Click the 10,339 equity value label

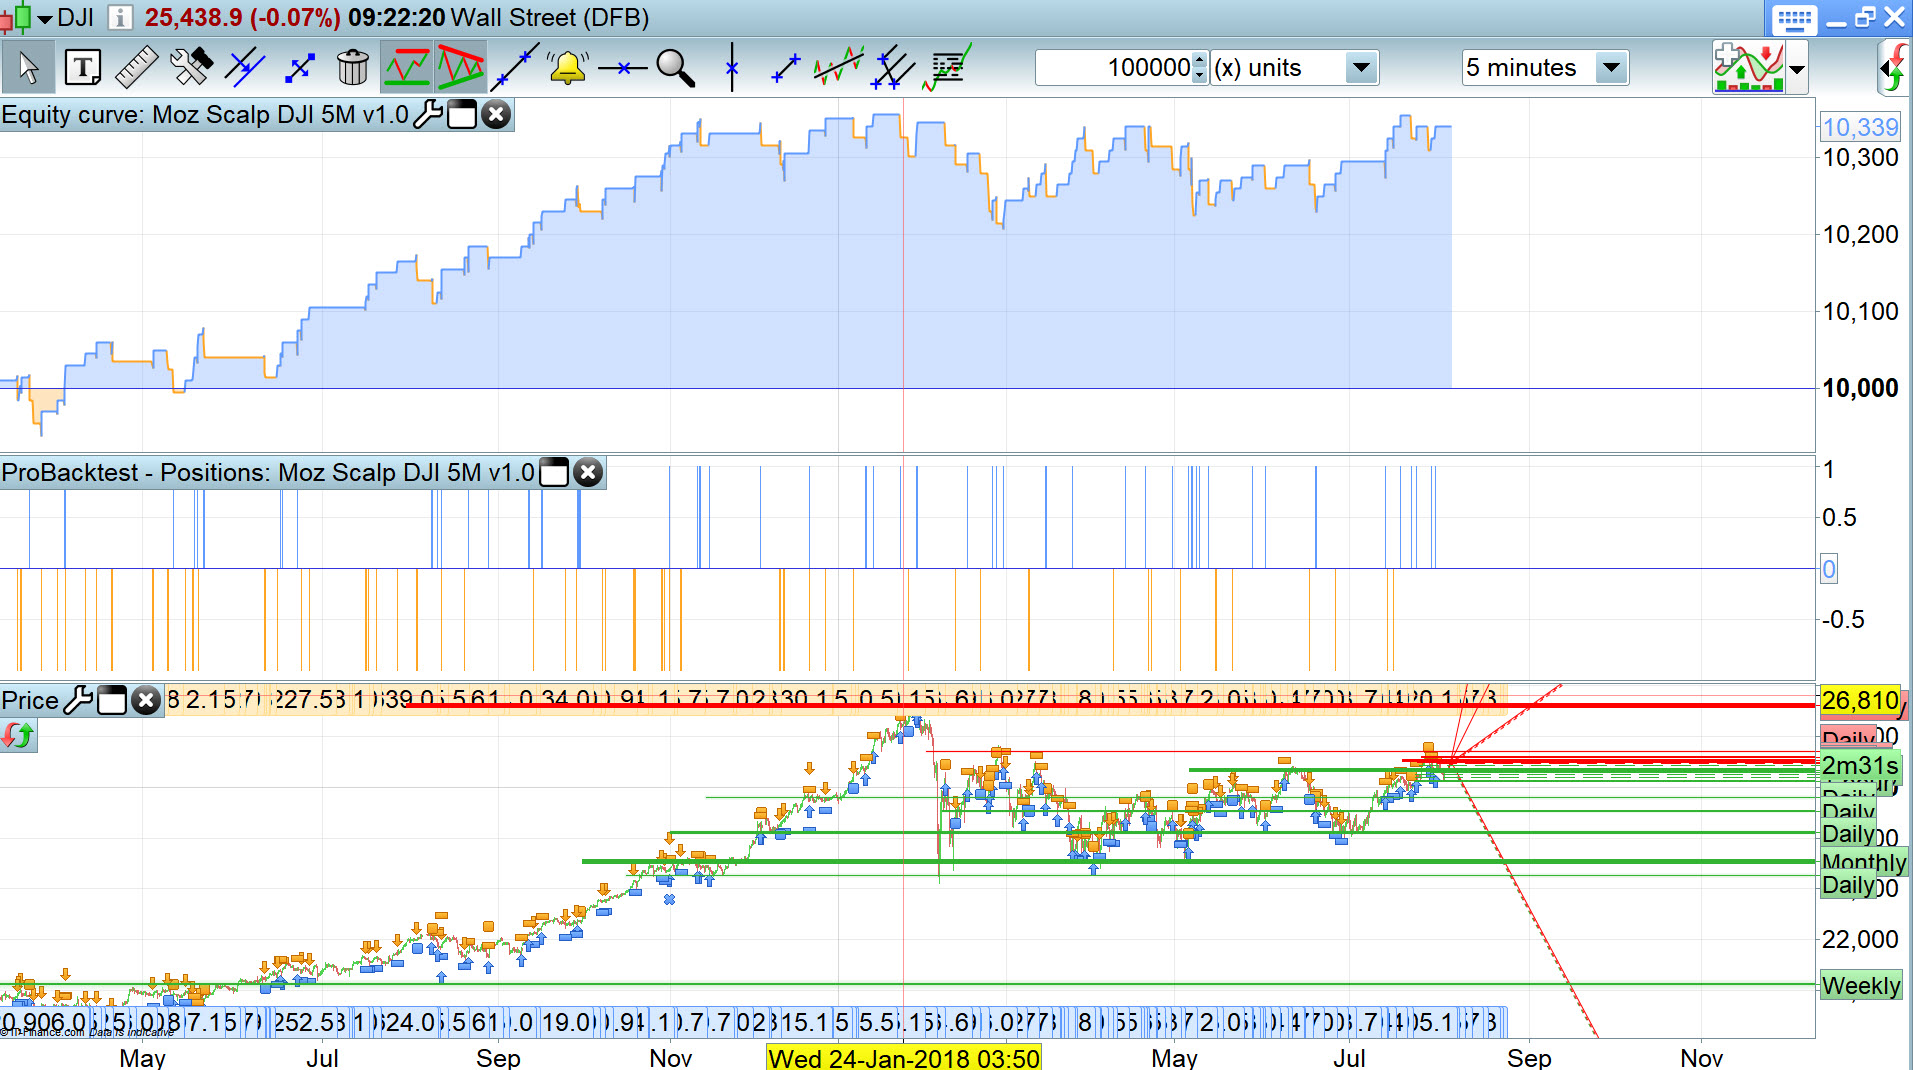tap(1860, 127)
